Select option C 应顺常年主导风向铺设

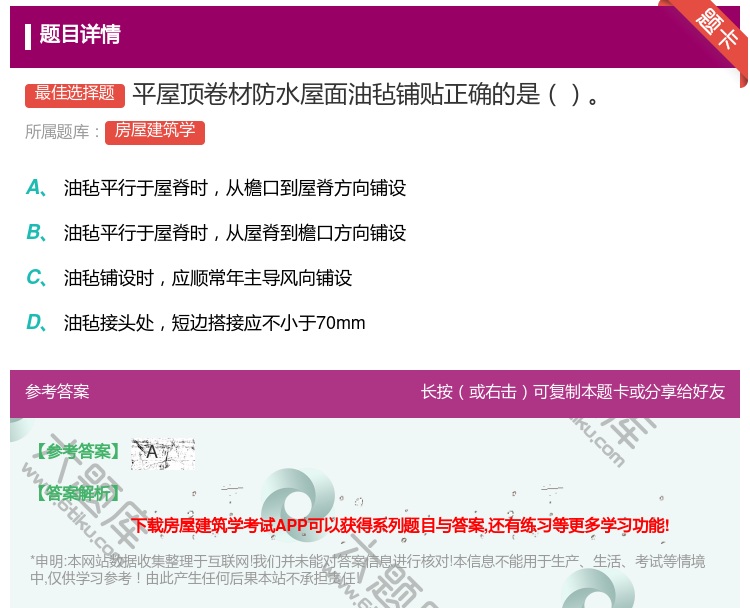189,278
